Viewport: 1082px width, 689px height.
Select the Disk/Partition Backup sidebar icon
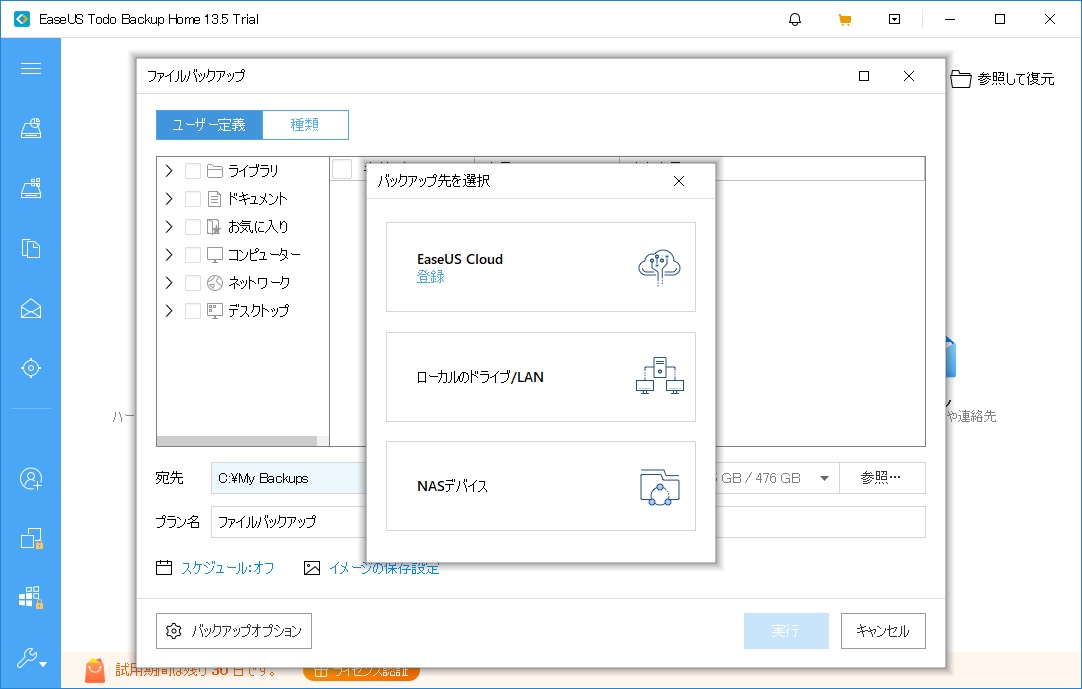point(30,128)
